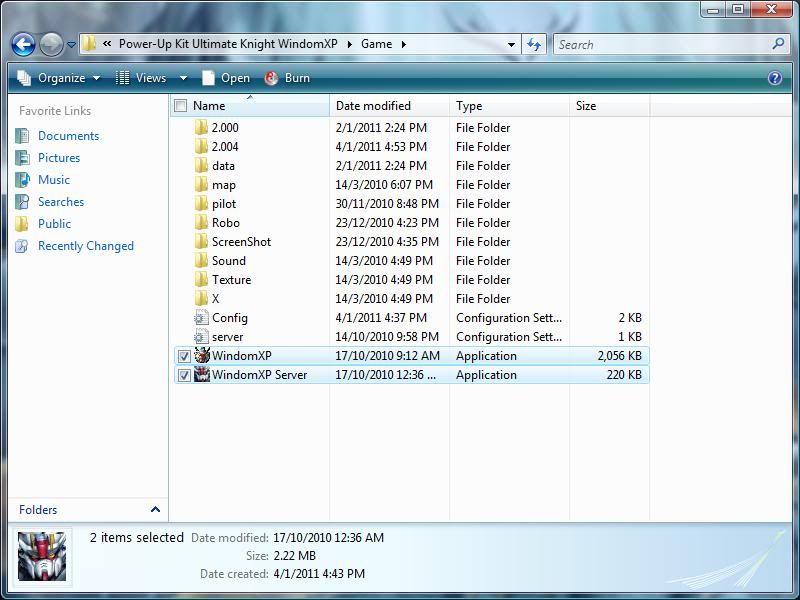800x600 pixels.
Task: Click the WindomXP Server file name
Action: point(259,374)
